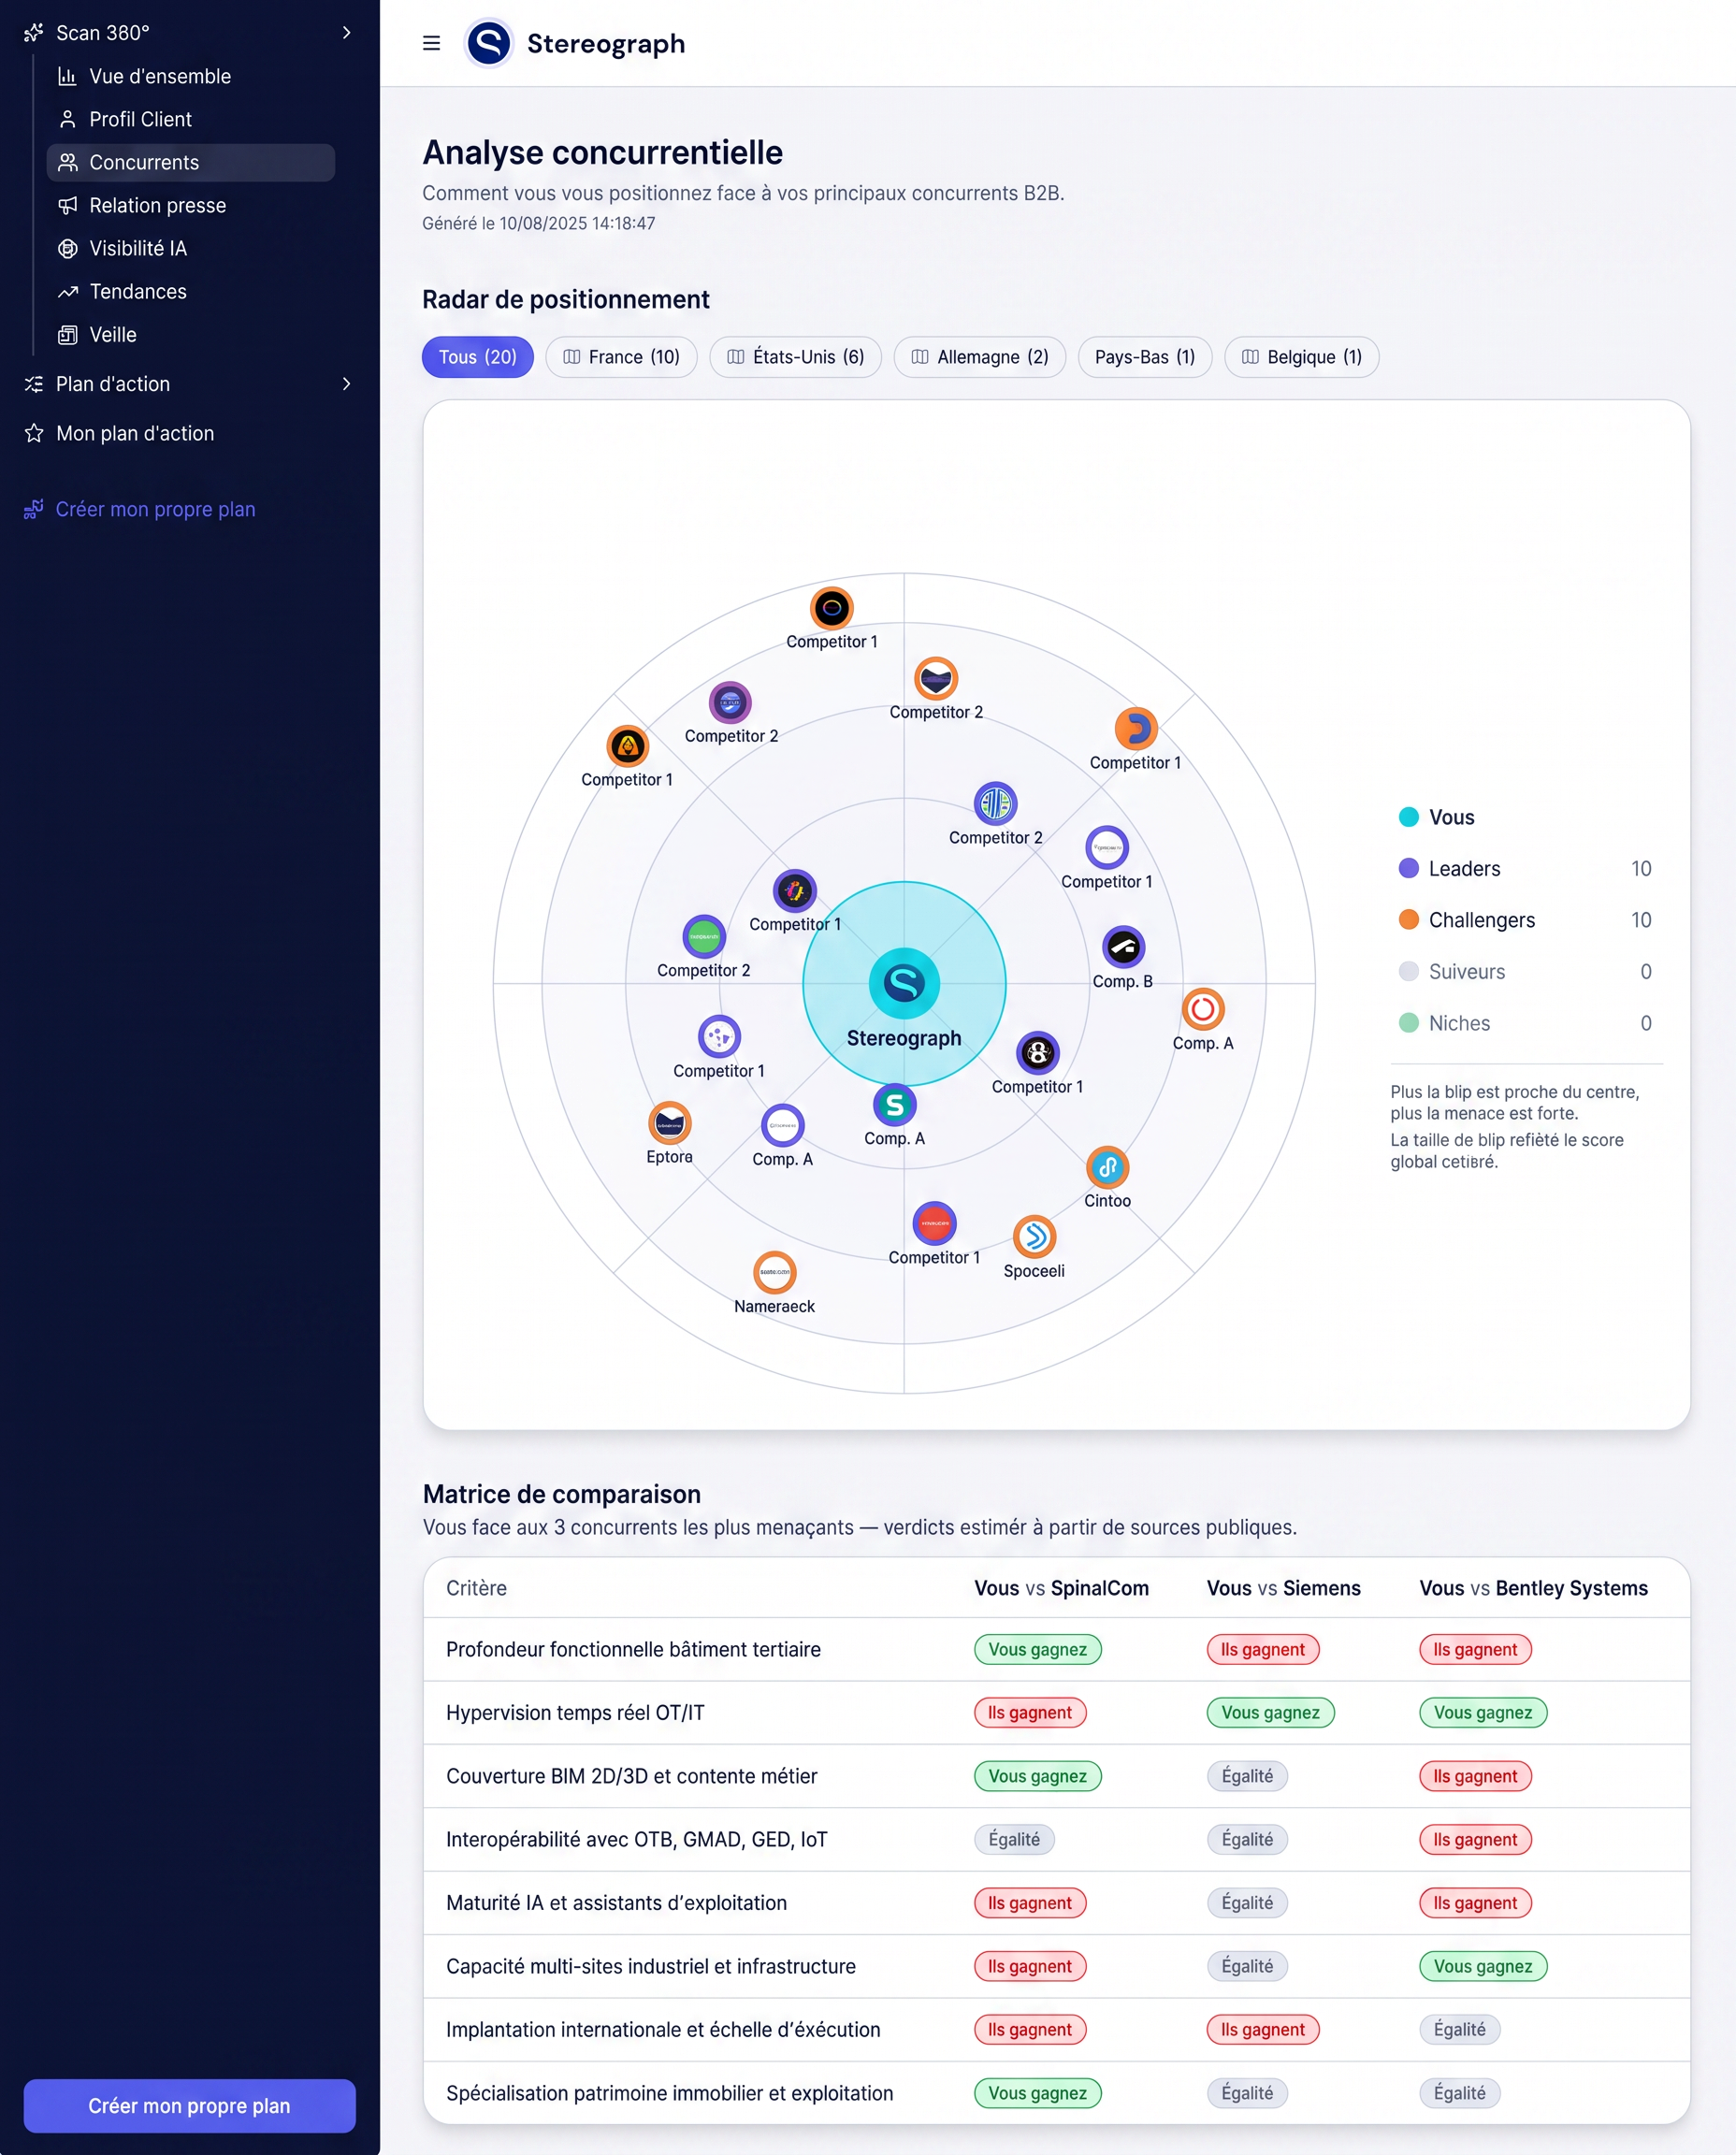Click the Scan 380° sparkle icon
The width and height of the screenshot is (1736, 2155).
click(34, 33)
